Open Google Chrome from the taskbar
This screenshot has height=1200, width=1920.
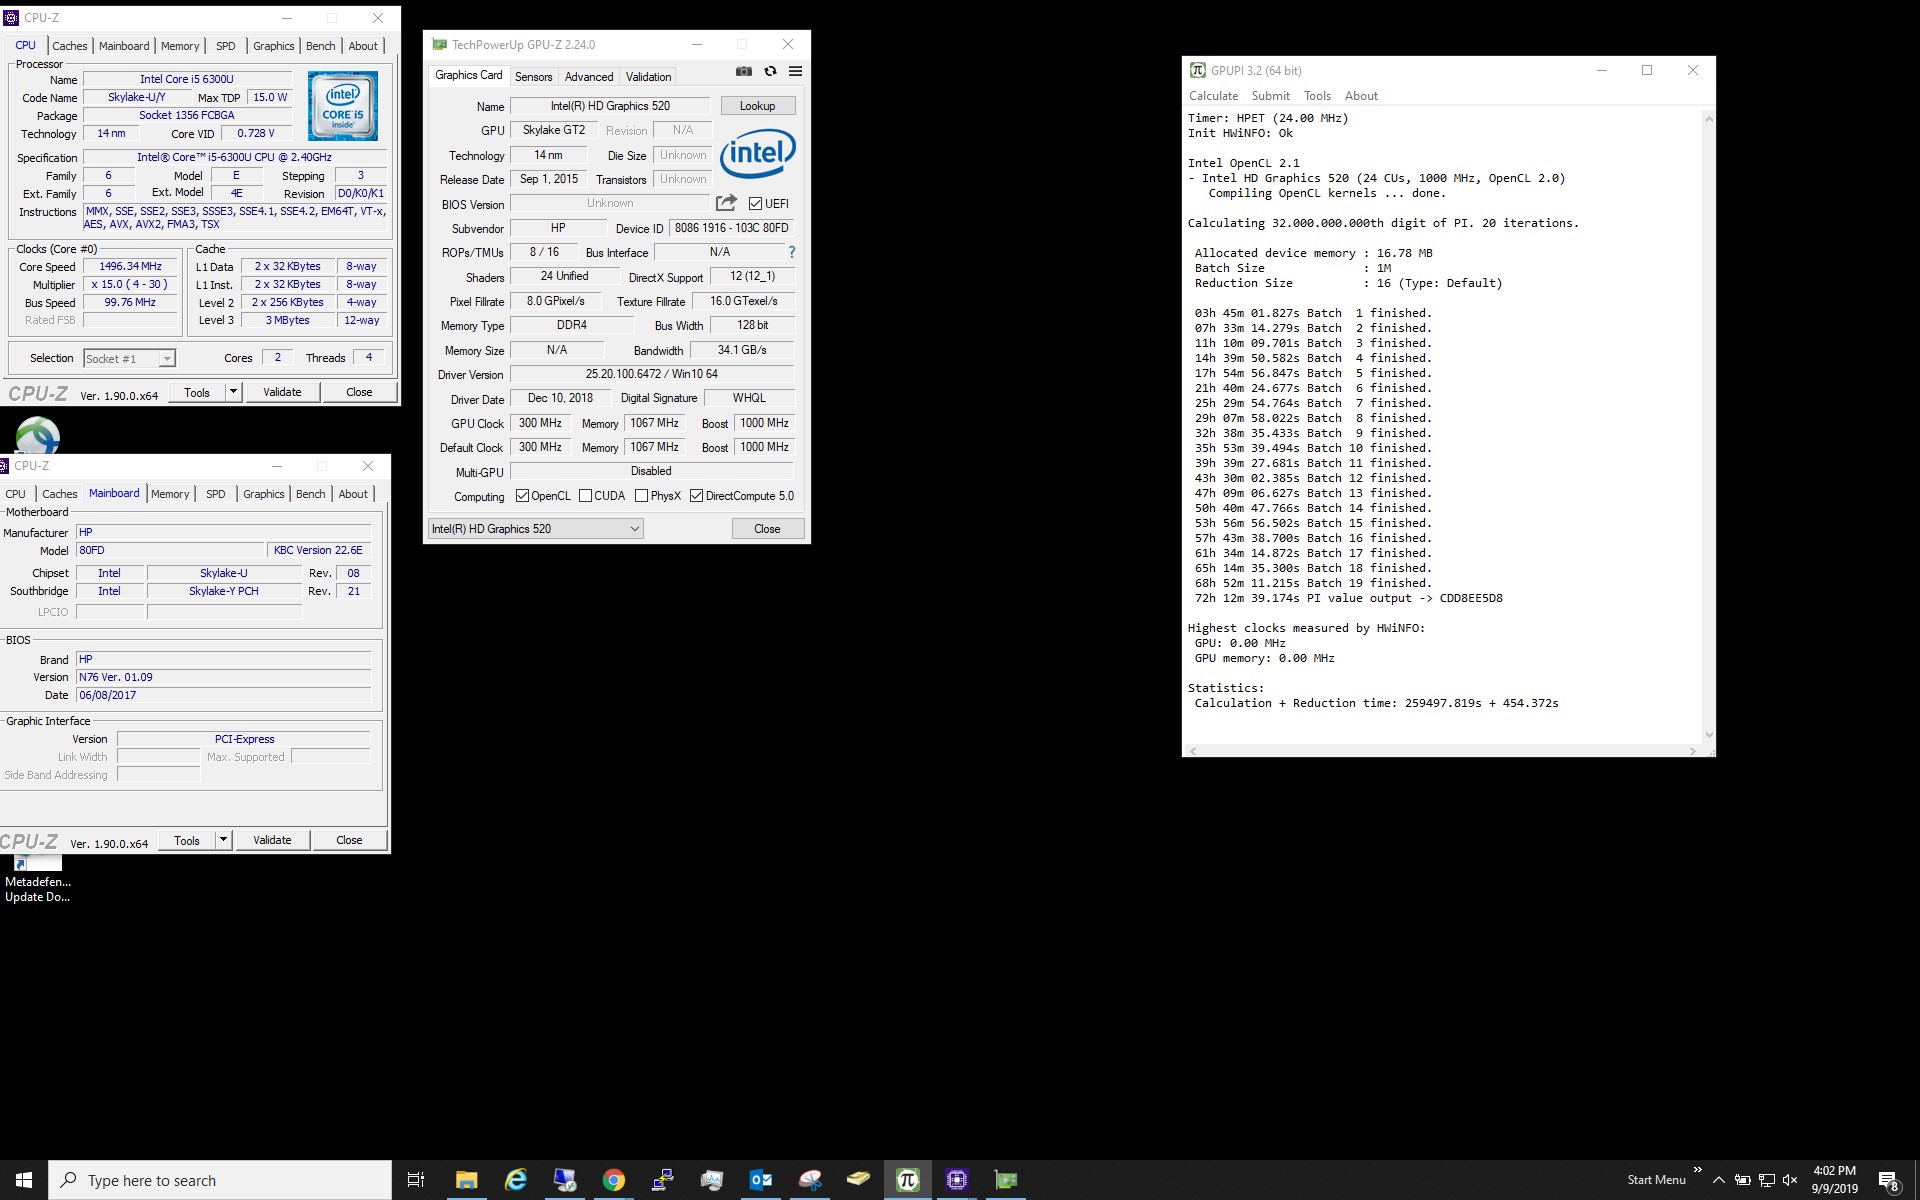(x=613, y=1180)
